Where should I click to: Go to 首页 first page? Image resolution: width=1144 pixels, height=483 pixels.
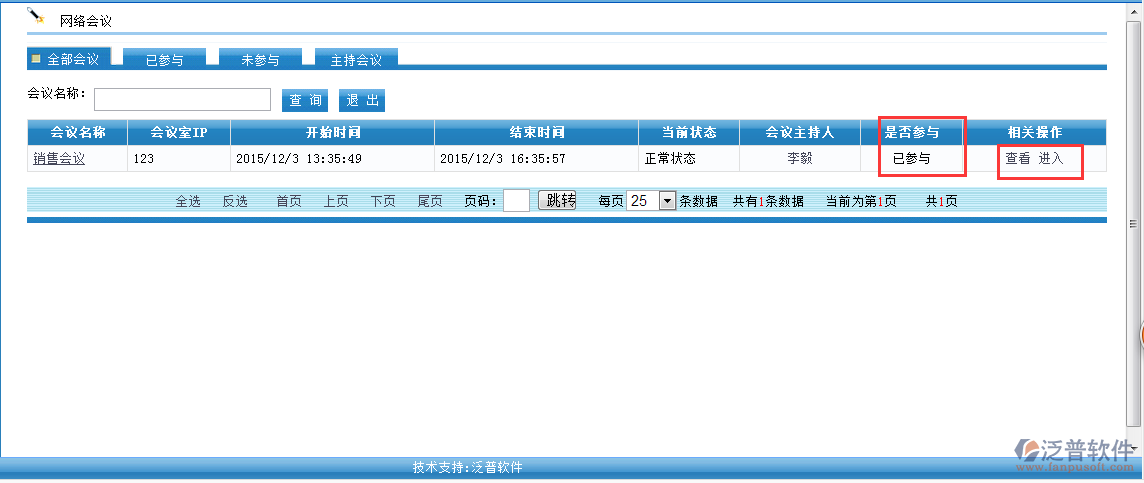click(289, 201)
